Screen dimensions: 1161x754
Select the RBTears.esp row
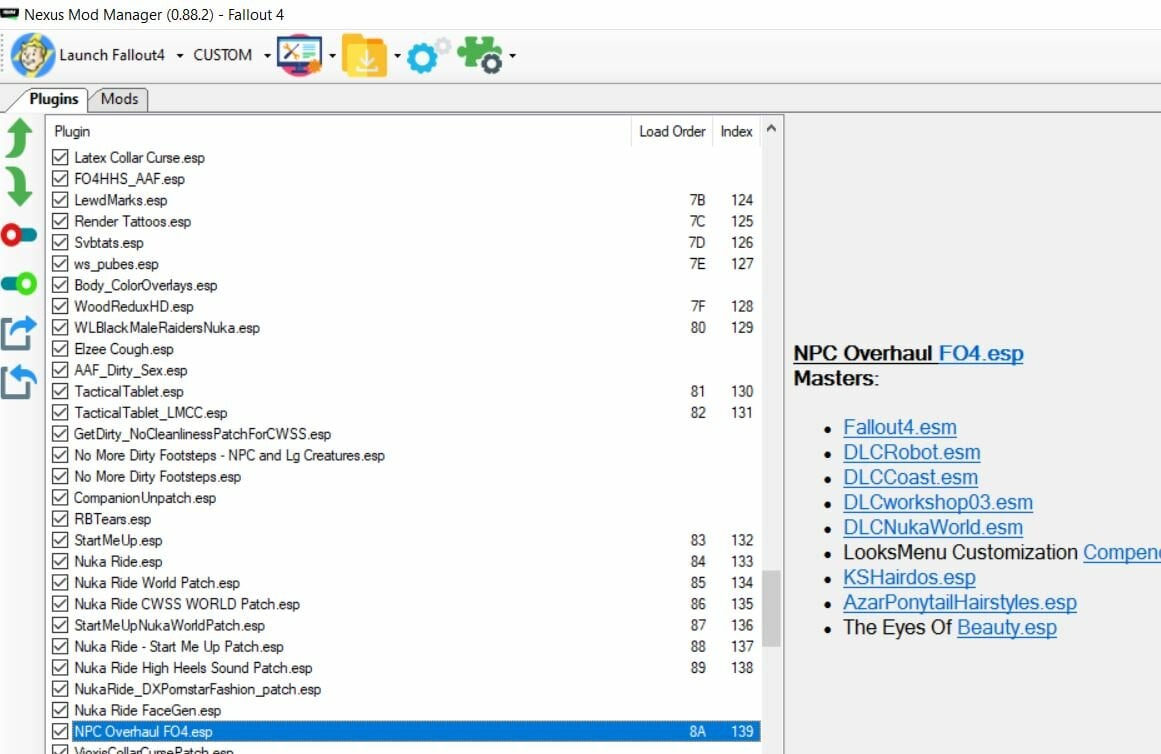(x=406, y=519)
